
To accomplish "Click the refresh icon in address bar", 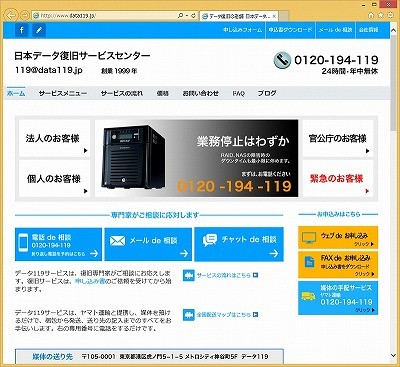I will [194, 15].
